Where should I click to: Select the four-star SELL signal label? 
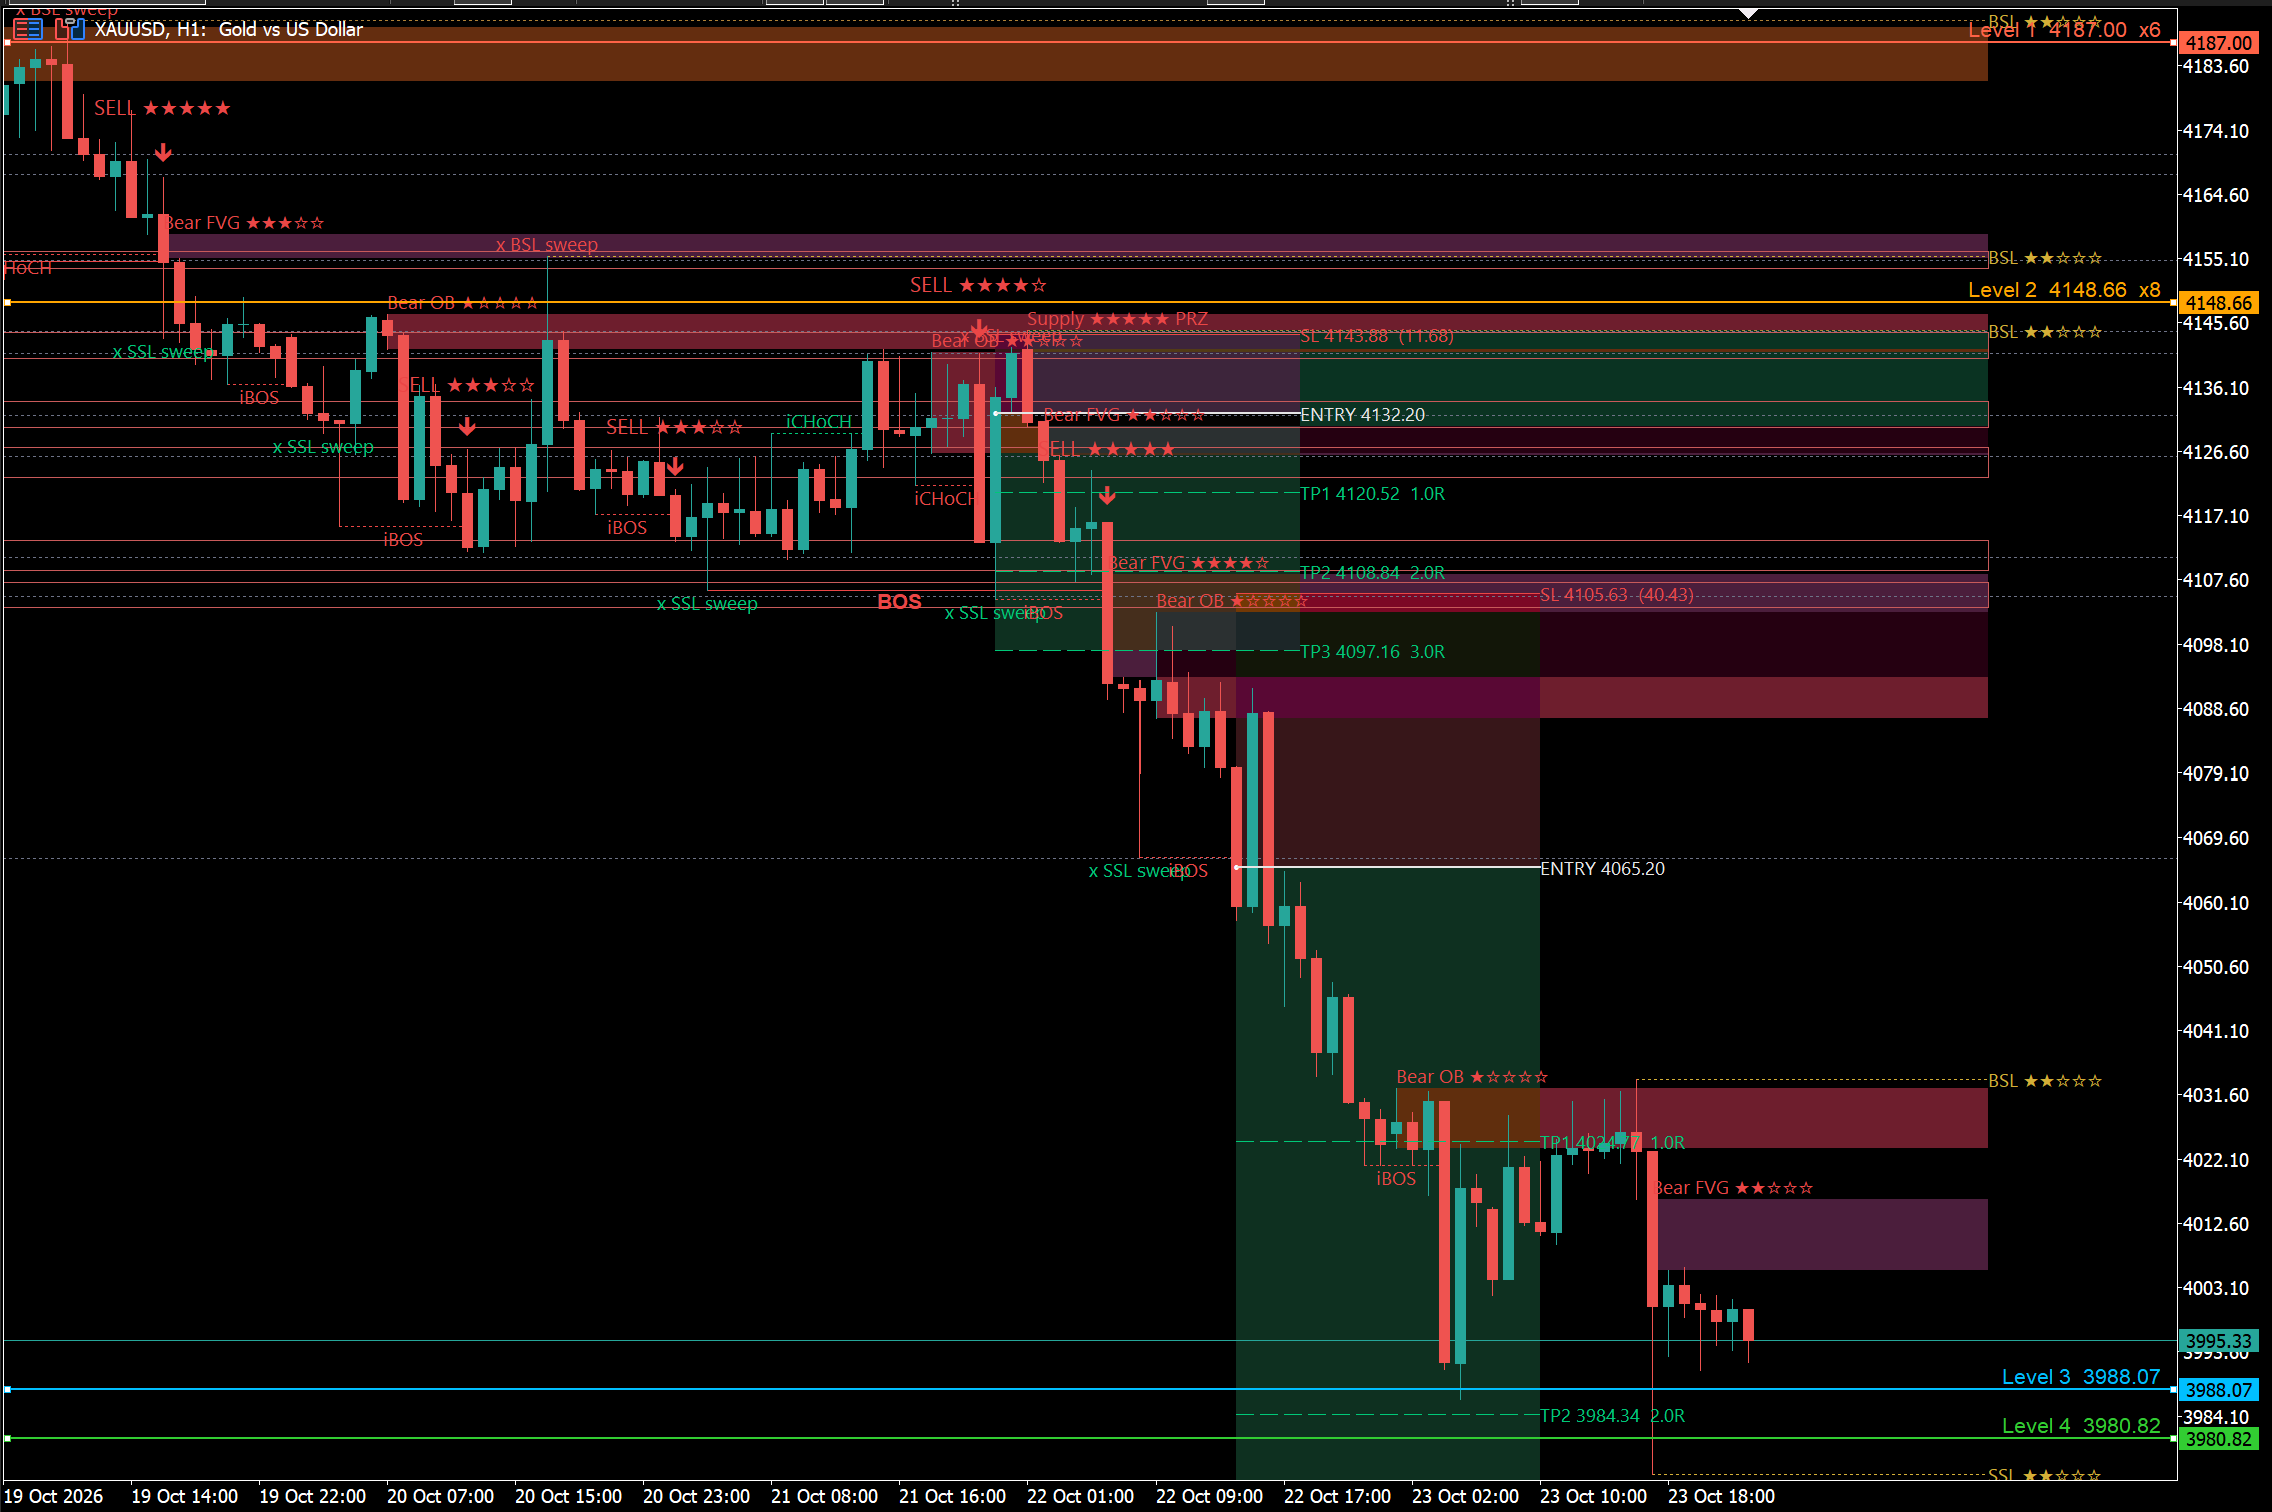[x=978, y=286]
